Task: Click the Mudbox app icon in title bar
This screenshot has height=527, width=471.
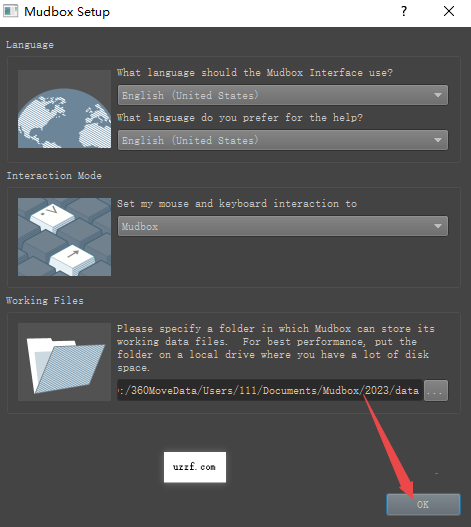Action: 11,11
